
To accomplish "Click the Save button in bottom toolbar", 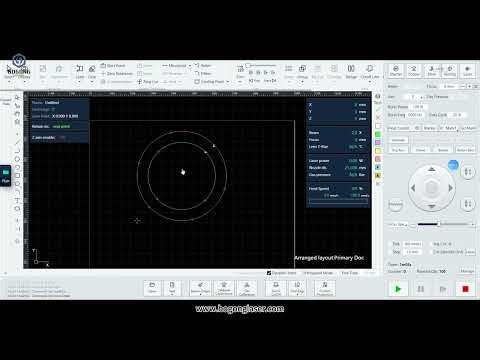I will point(172,287).
